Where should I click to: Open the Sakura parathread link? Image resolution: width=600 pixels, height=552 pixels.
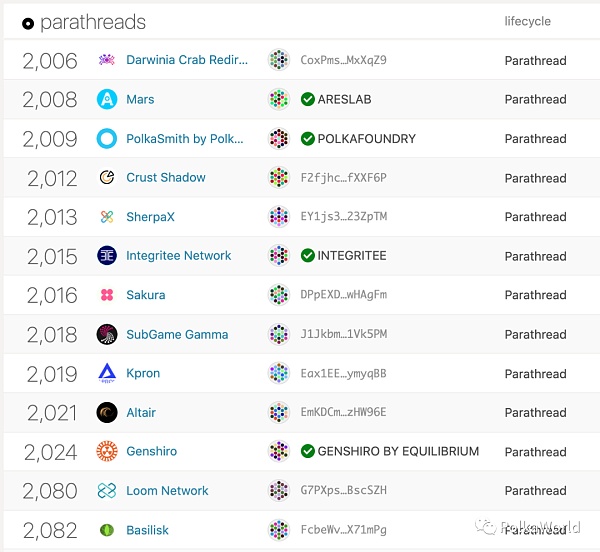click(146, 295)
